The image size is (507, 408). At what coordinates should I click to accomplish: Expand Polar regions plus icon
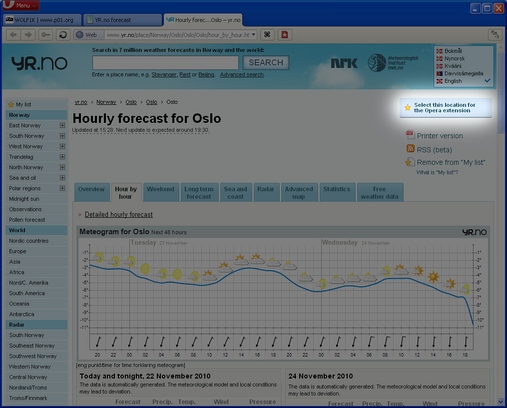tap(62, 188)
